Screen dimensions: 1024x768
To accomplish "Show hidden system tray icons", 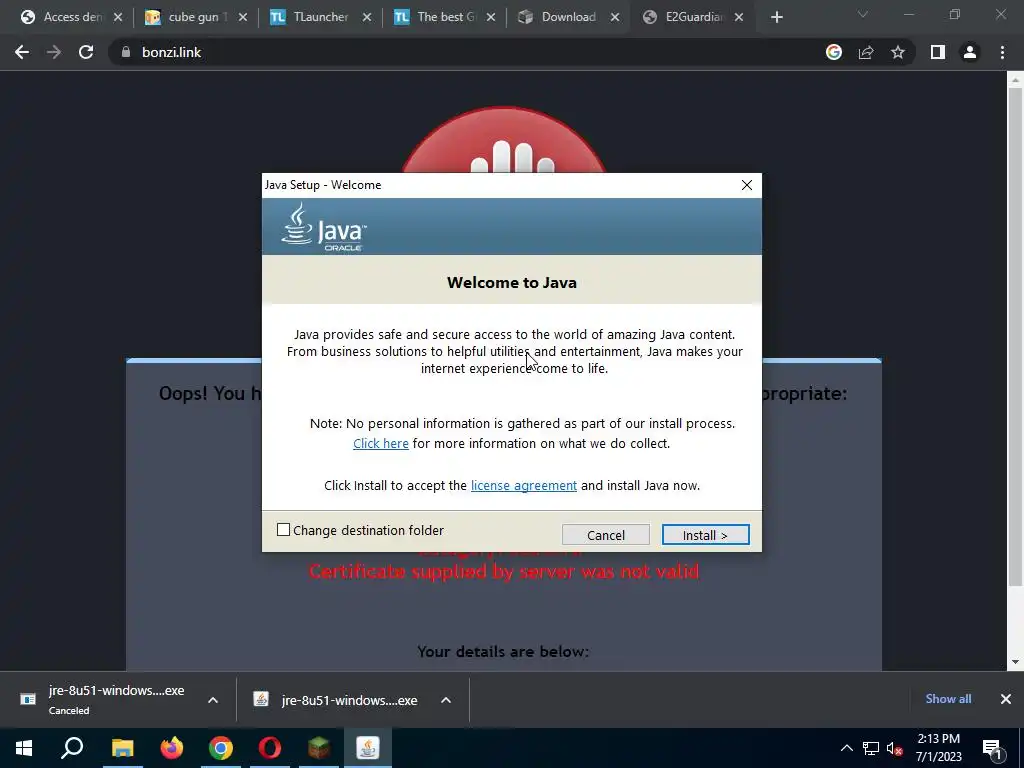I will click(846, 748).
